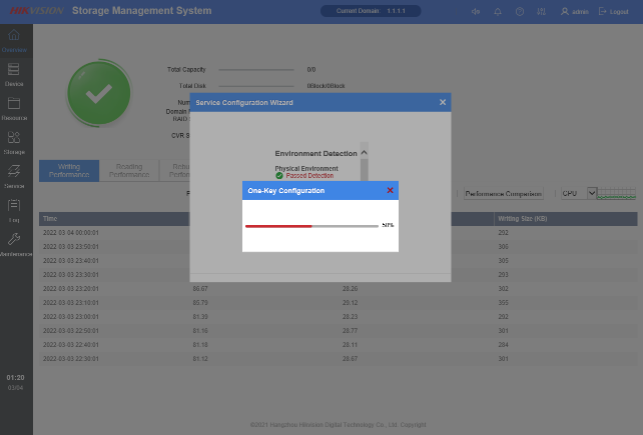643x435 pixels.
Task: Open the Log sidebar icon
Action: [x=14, y=209]
